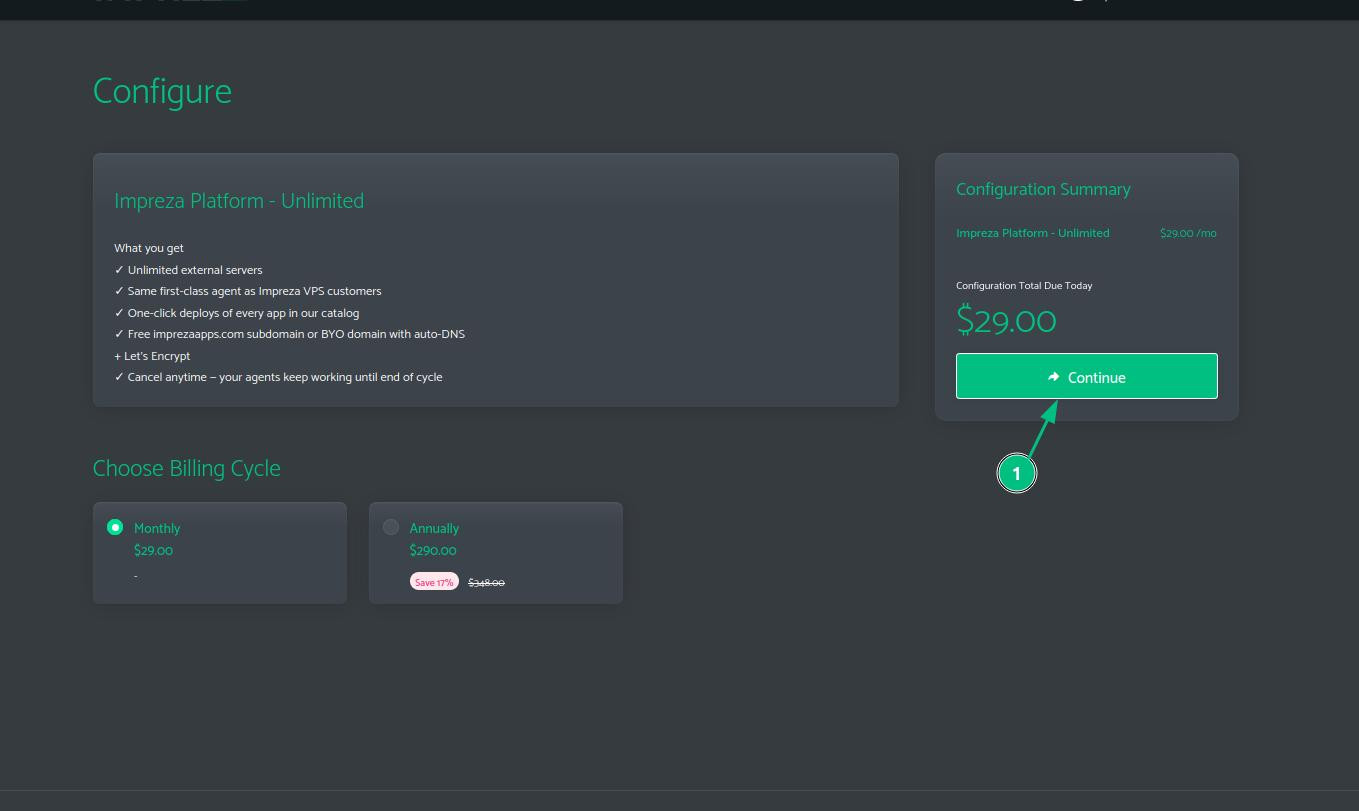Click the Save 17% badge
Image resolution: width=1359 pixels, height=811 pixels.
(x=434, y=582)
